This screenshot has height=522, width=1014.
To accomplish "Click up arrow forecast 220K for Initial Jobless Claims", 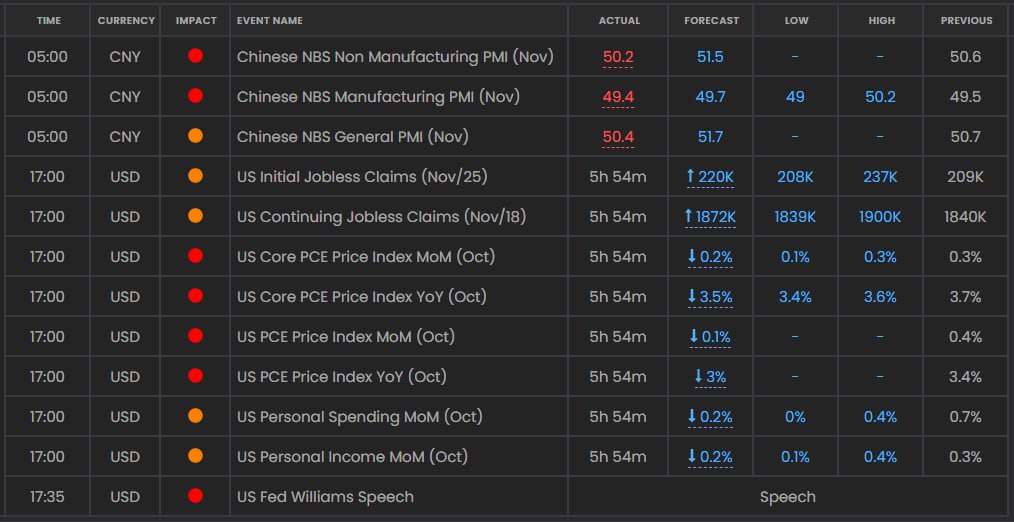I will [691, 177].
